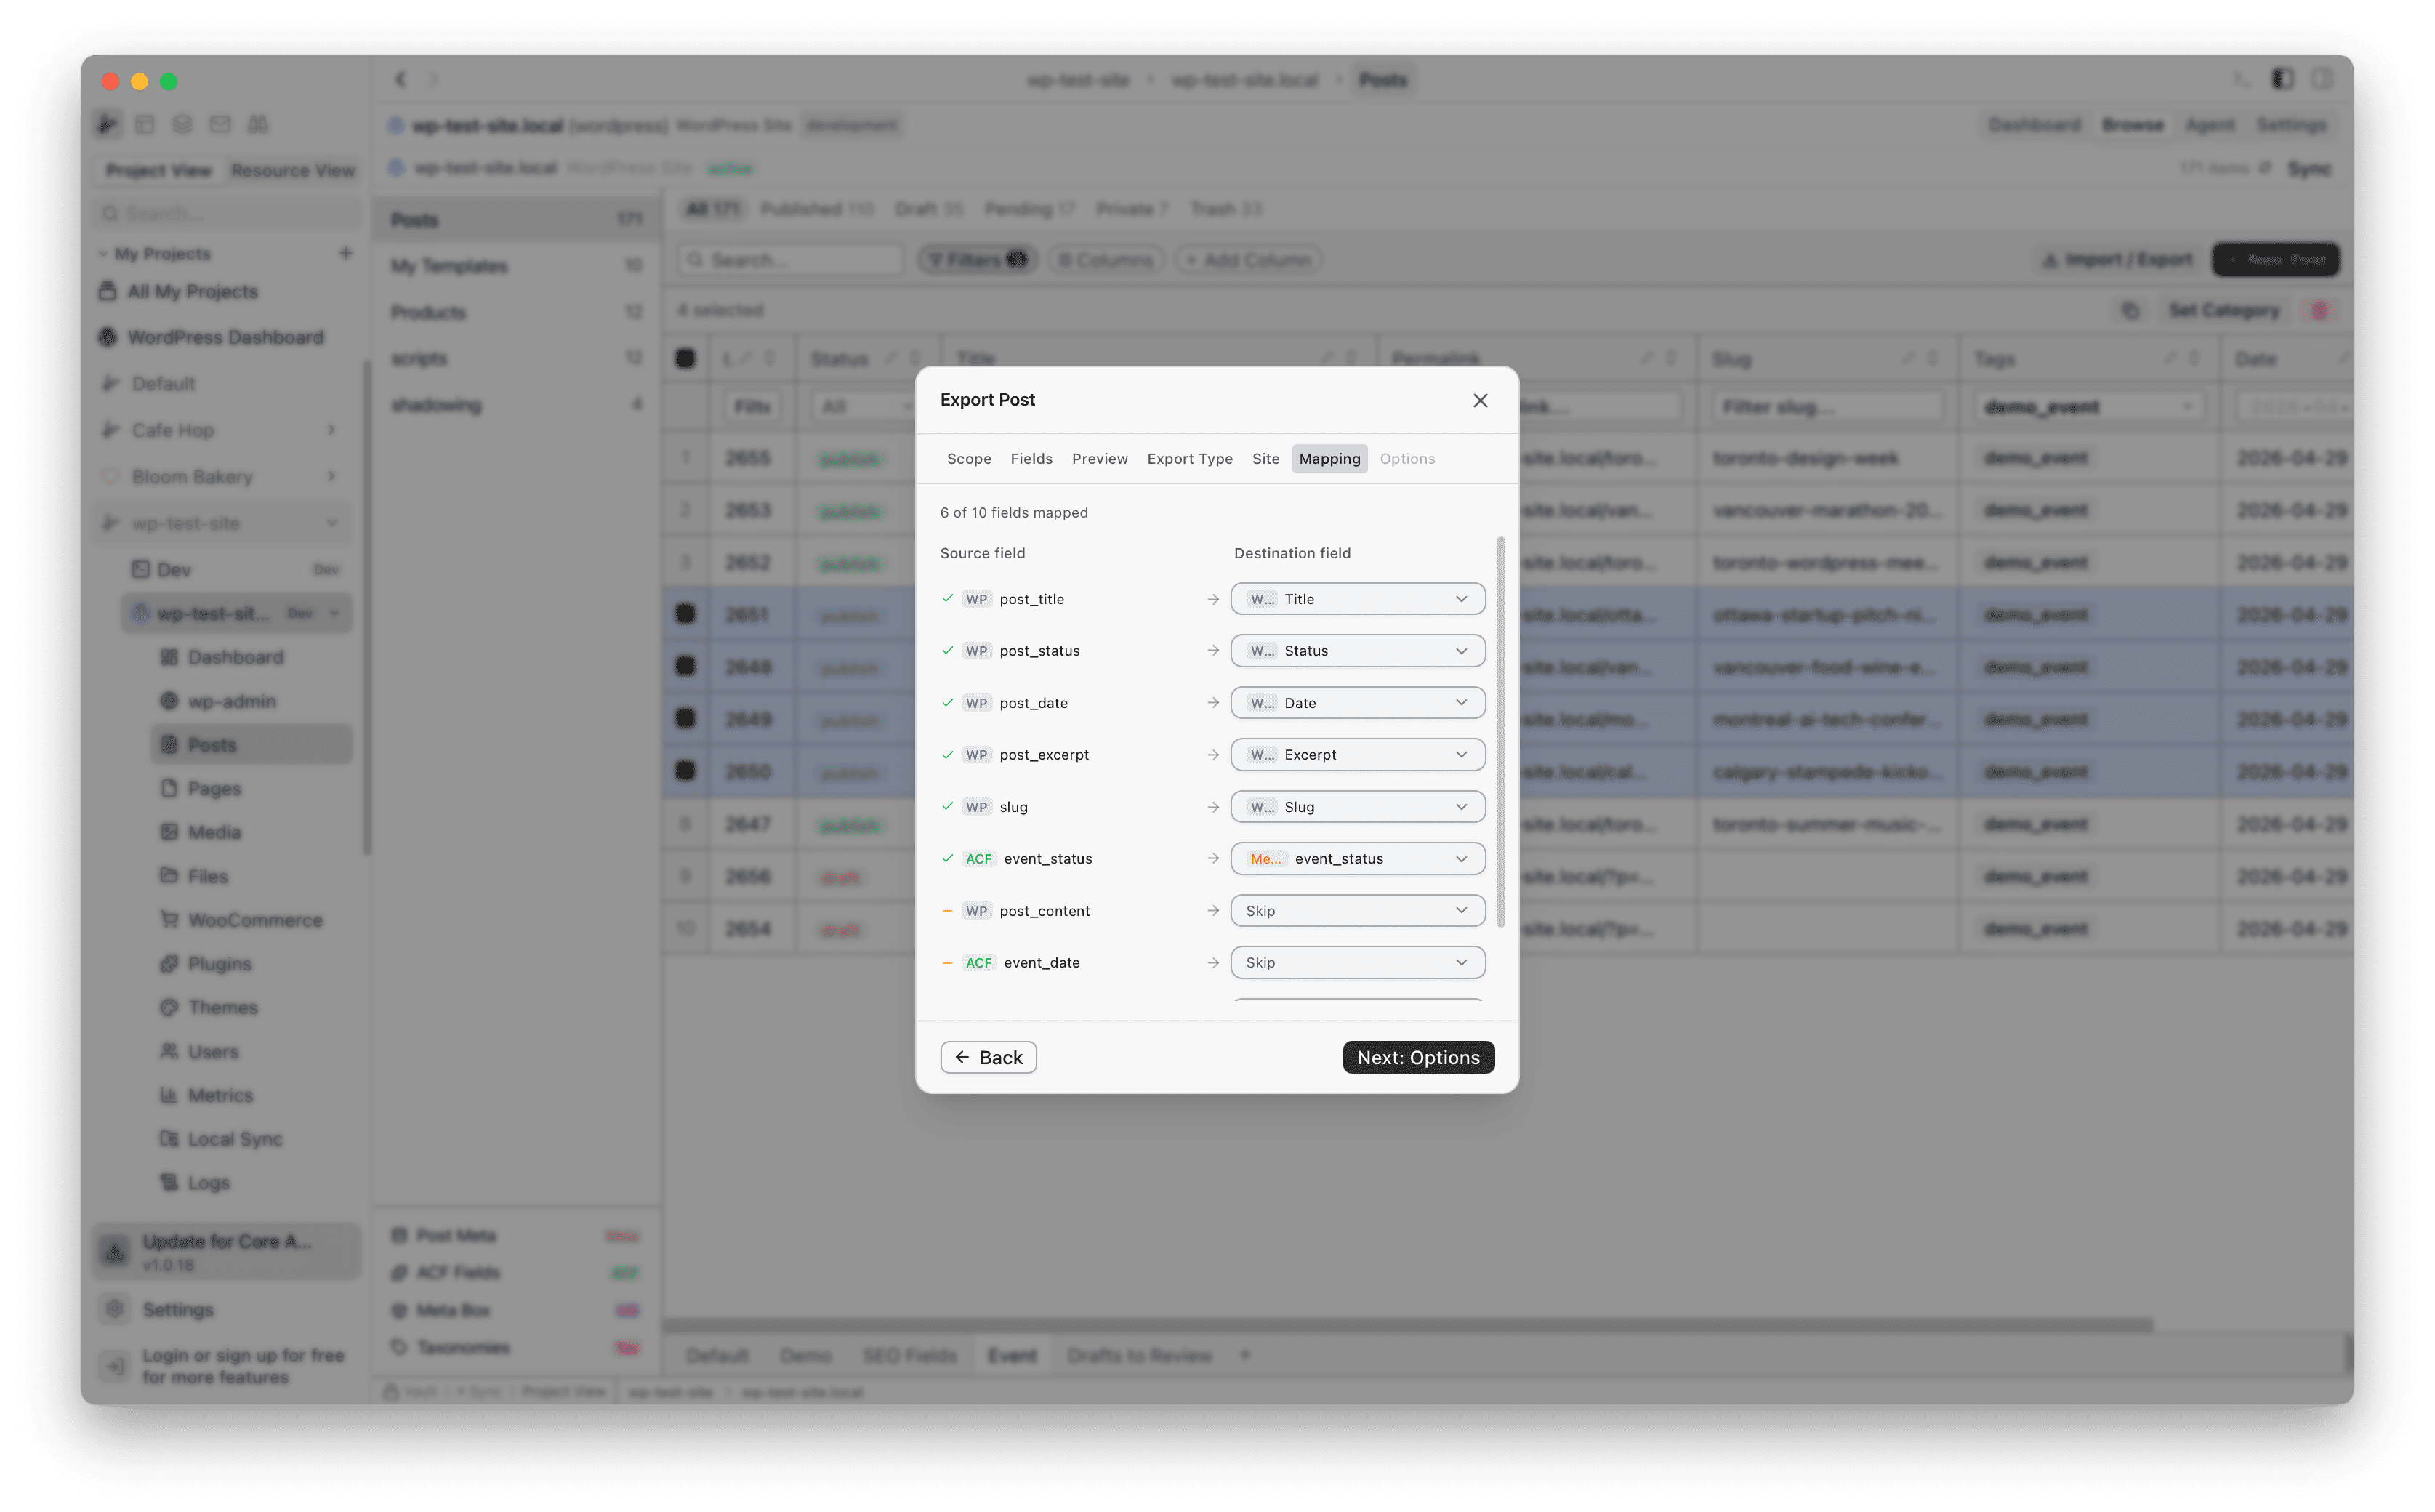Open wp-admin in the sidebar

pos(231,701)
